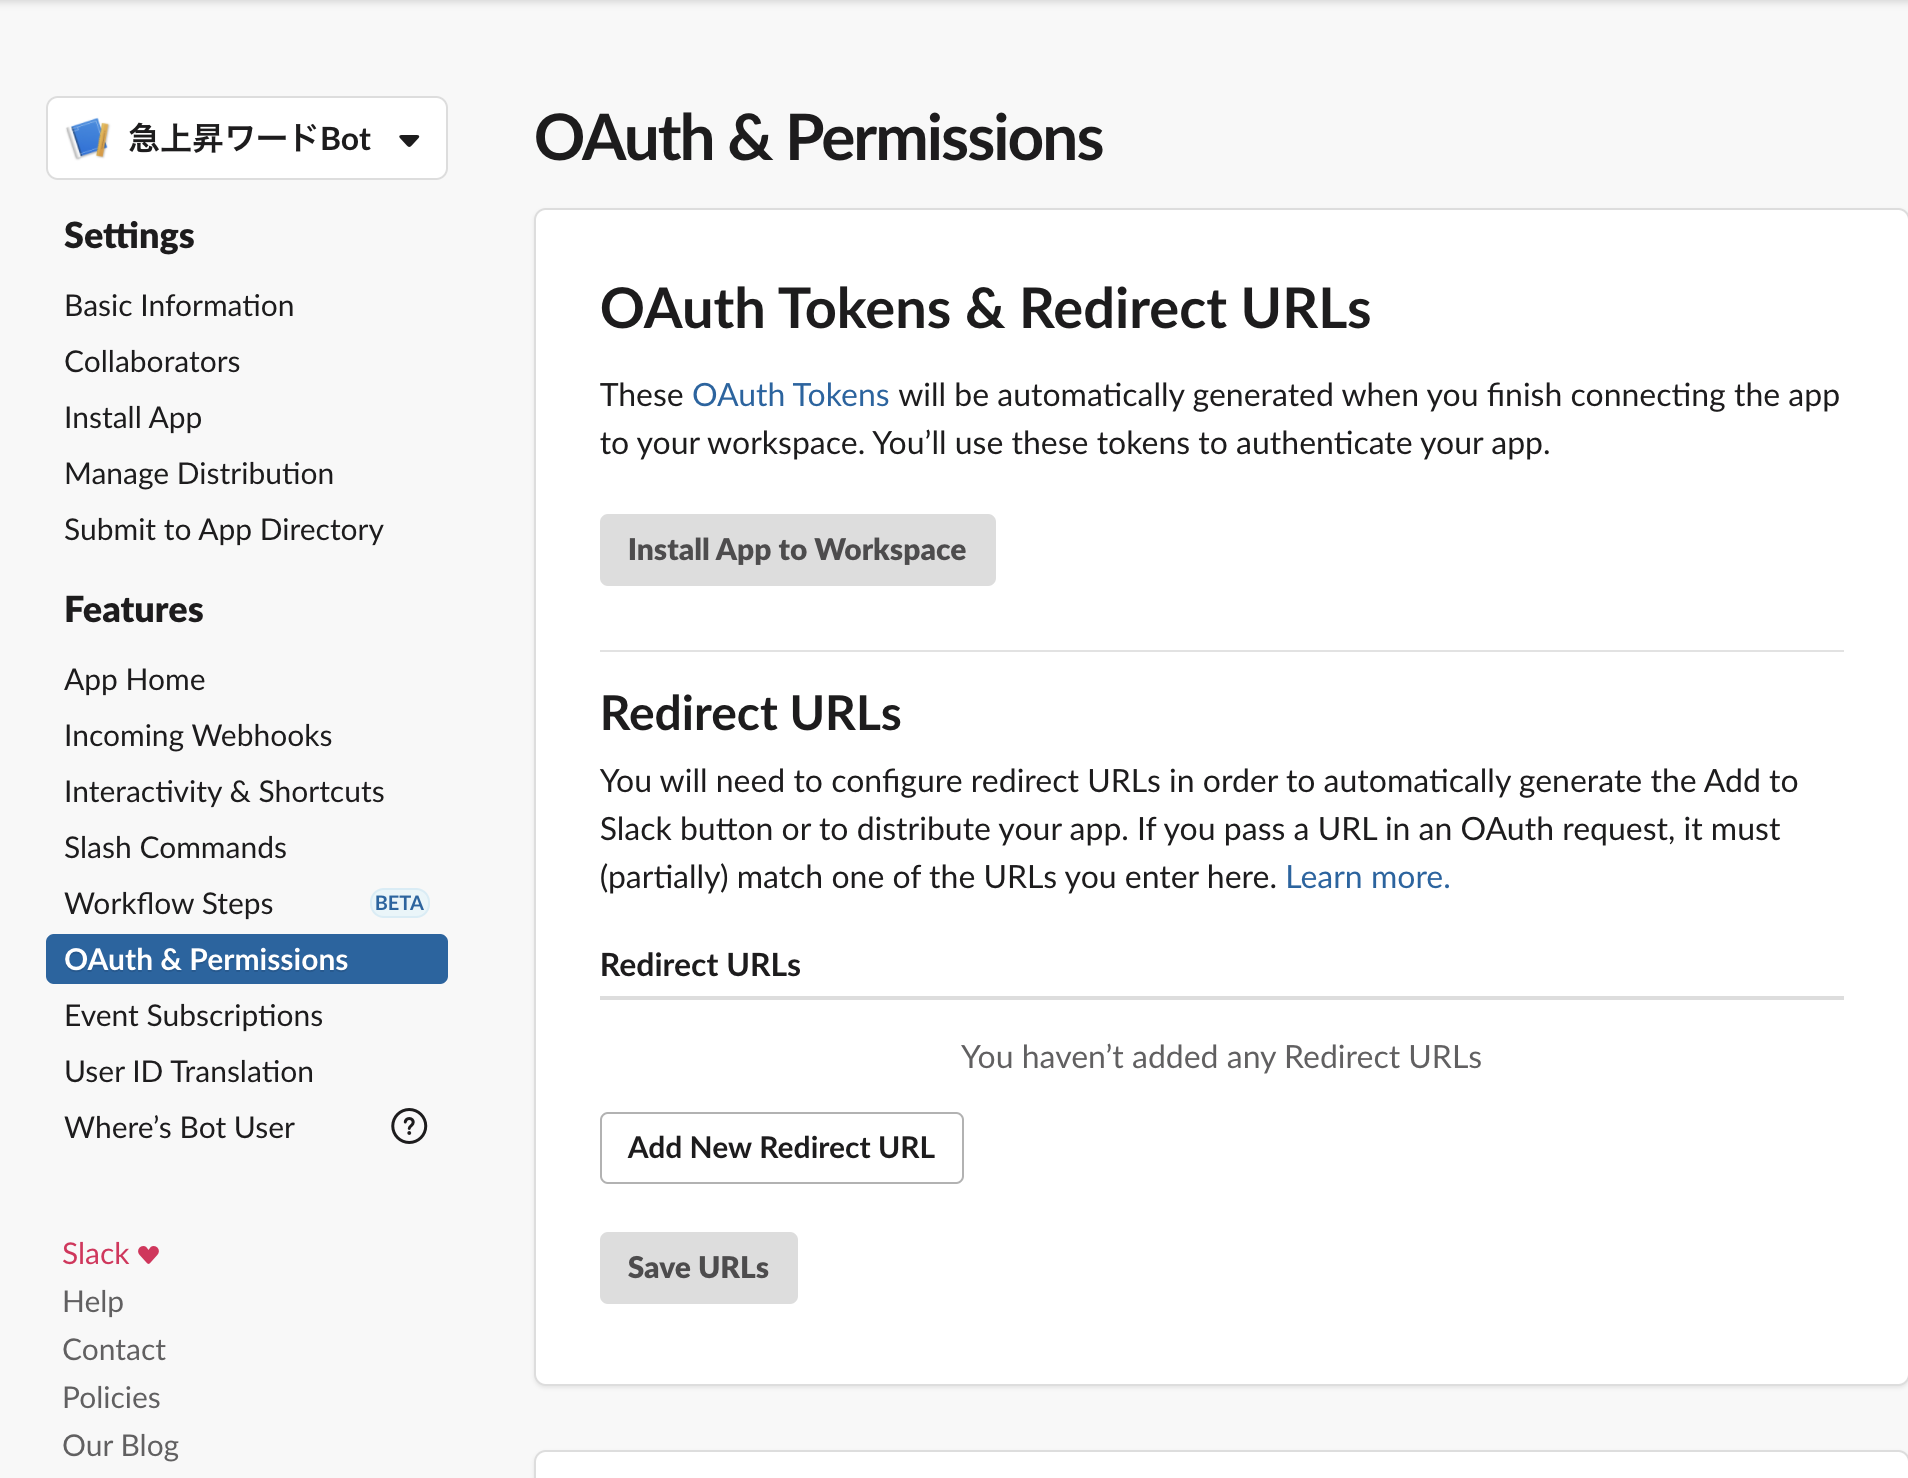Click Add New Redirect URL button
Image resolution: width=1908 pixels, height=1478 pixels.
pos(781,1147)
